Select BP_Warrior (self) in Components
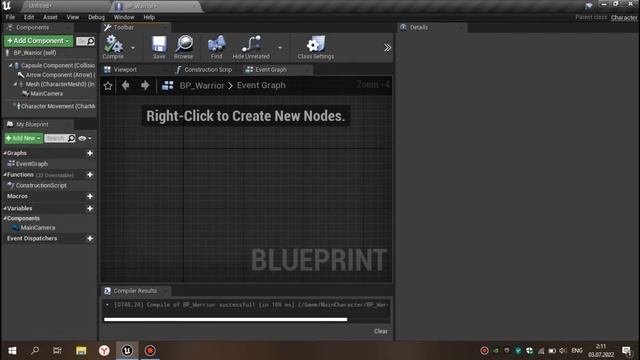The height and width of the screenshot is (360, 640). pyautogui.click(x=35, y=53)
